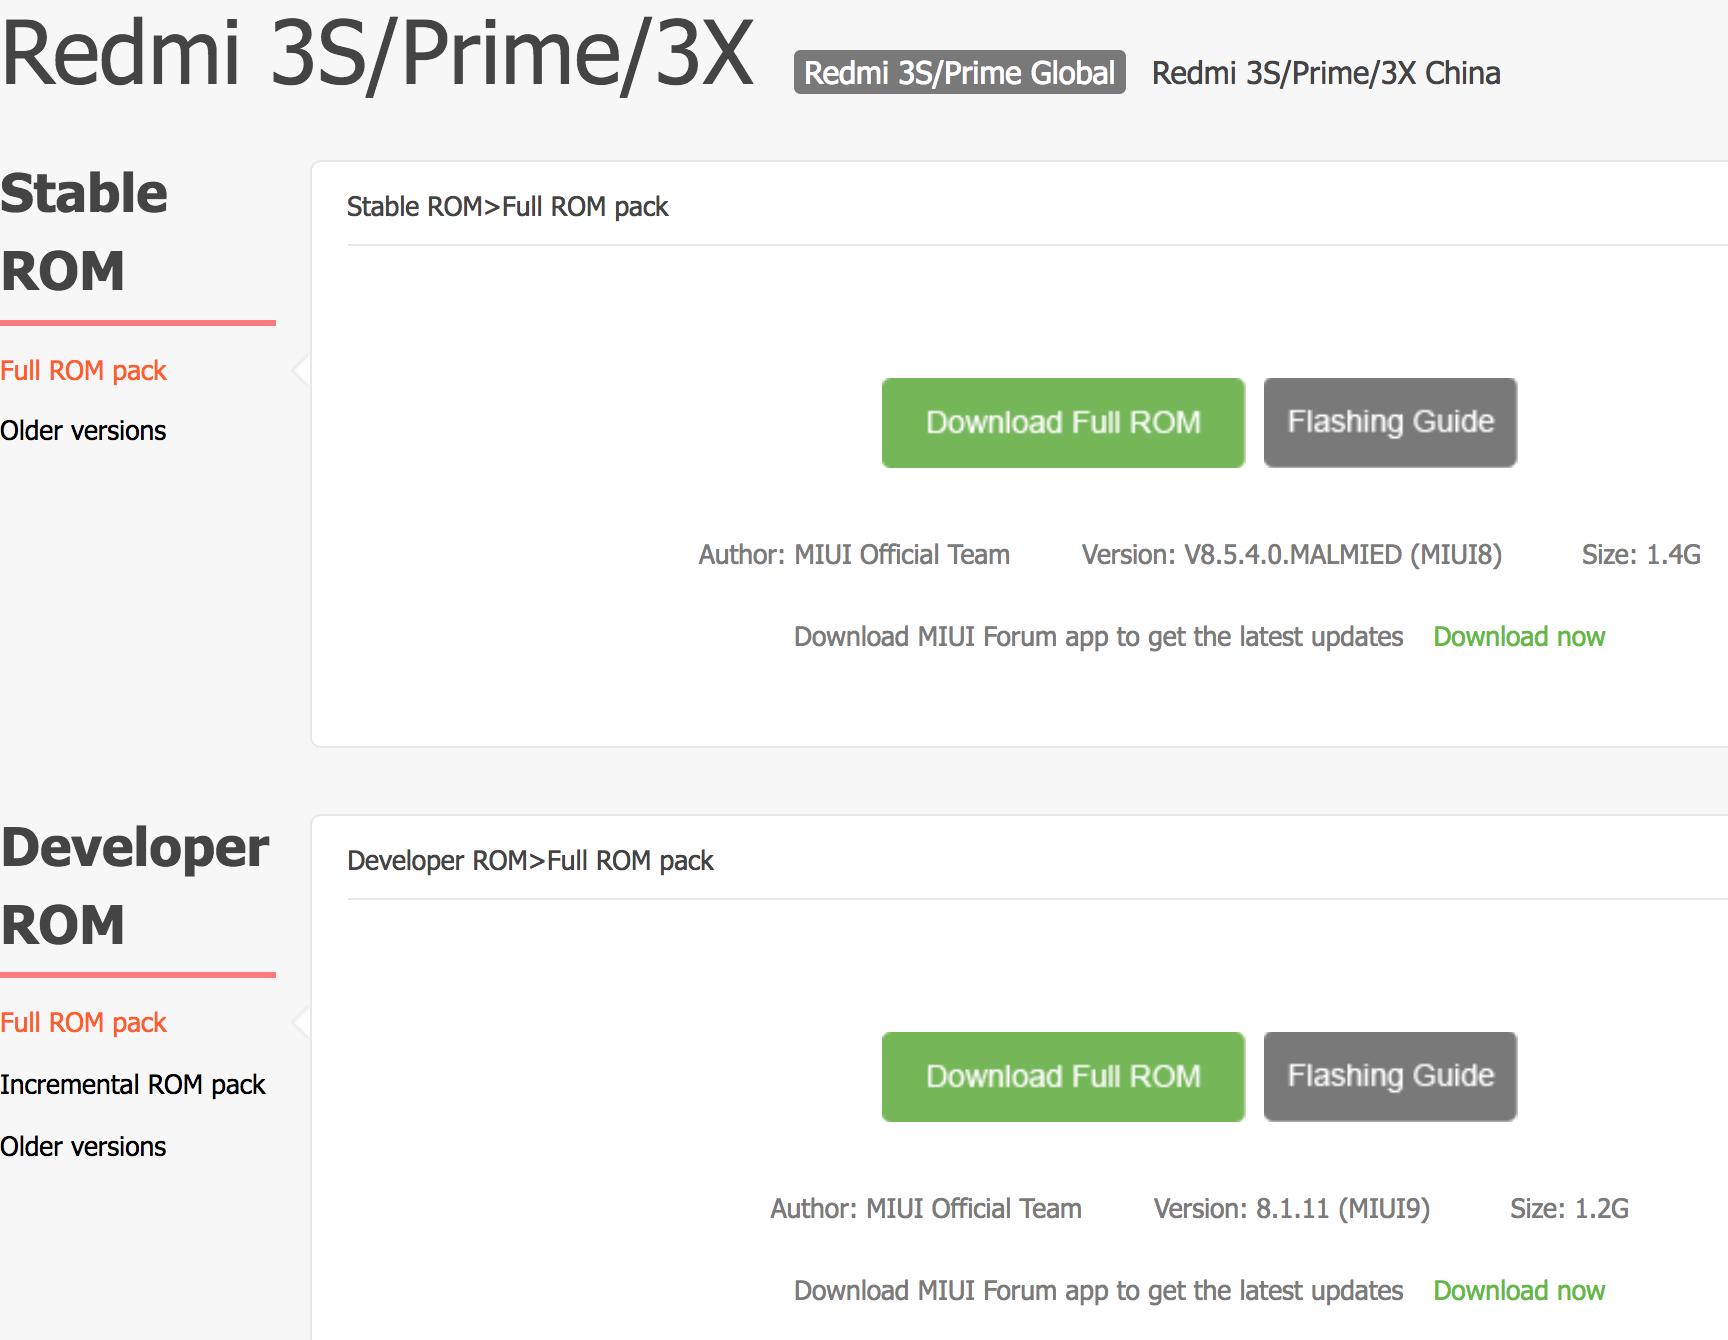Click Download Full ROM for Developer ROM

click(1062, 1076)
